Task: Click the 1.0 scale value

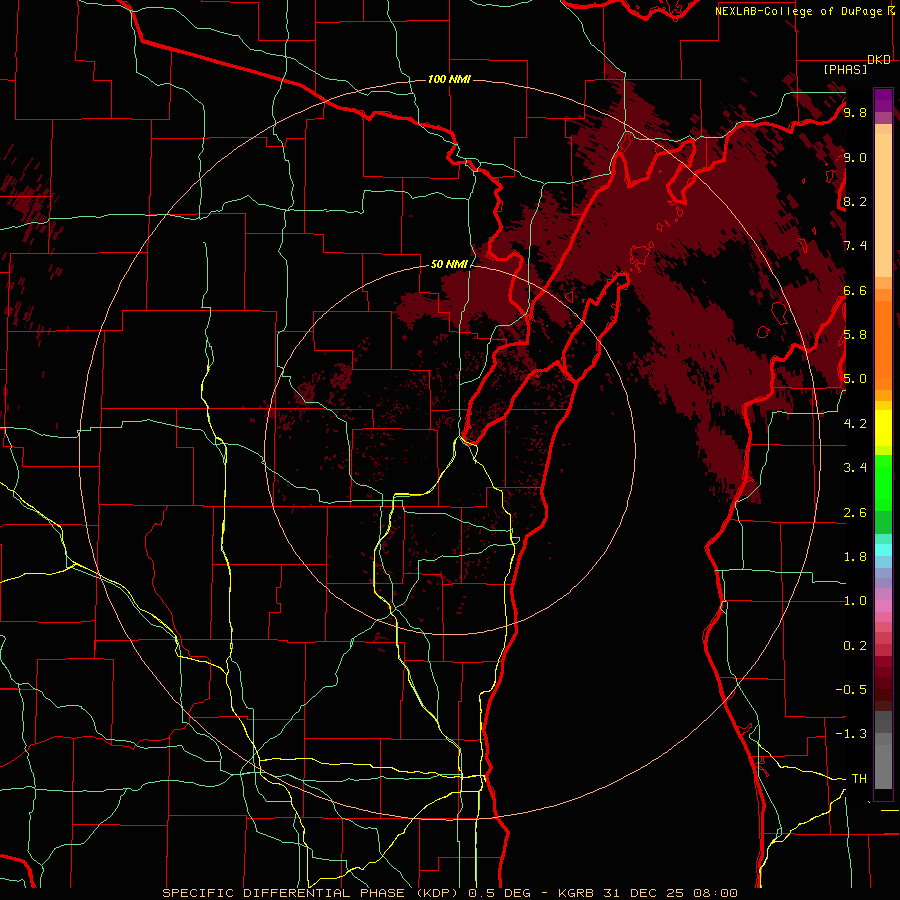Action: (855, 601)
